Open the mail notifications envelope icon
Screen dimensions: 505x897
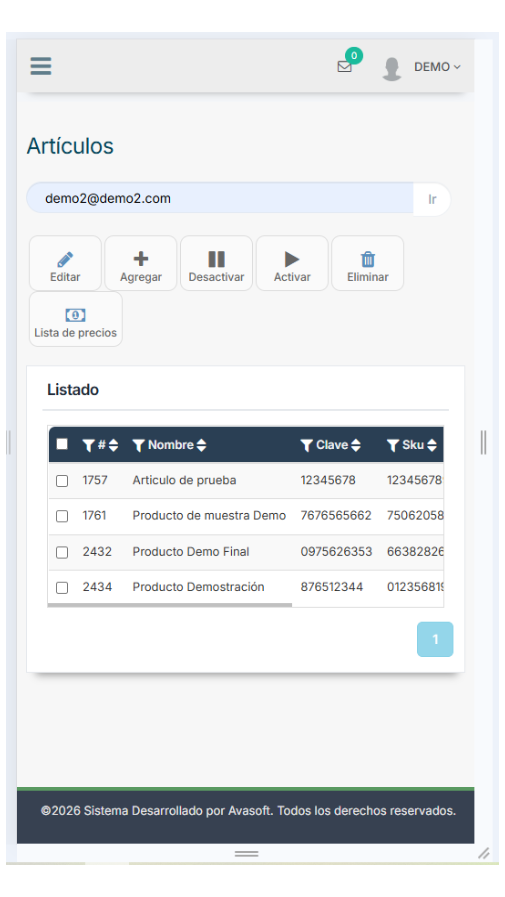(x=344, y=67)
